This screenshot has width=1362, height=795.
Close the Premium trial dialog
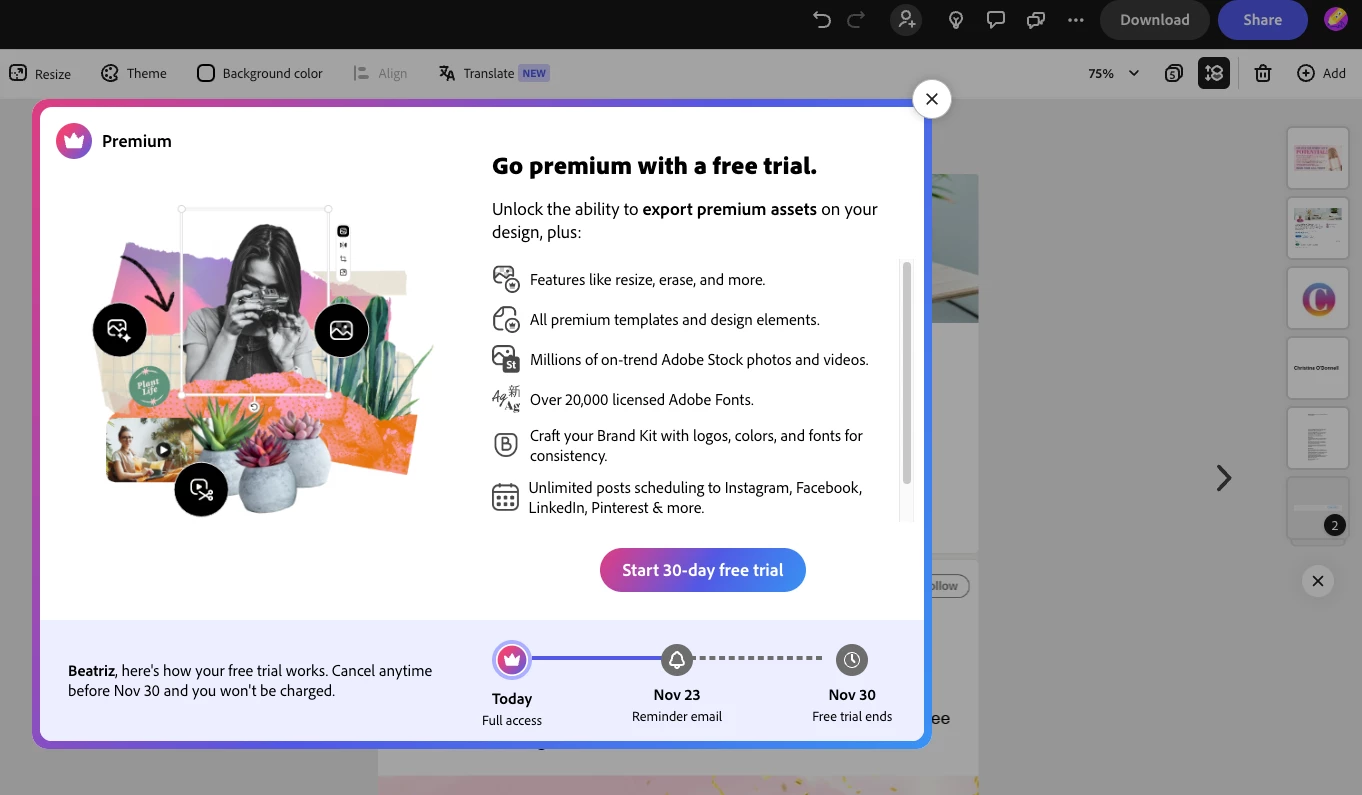coord(932,99)
